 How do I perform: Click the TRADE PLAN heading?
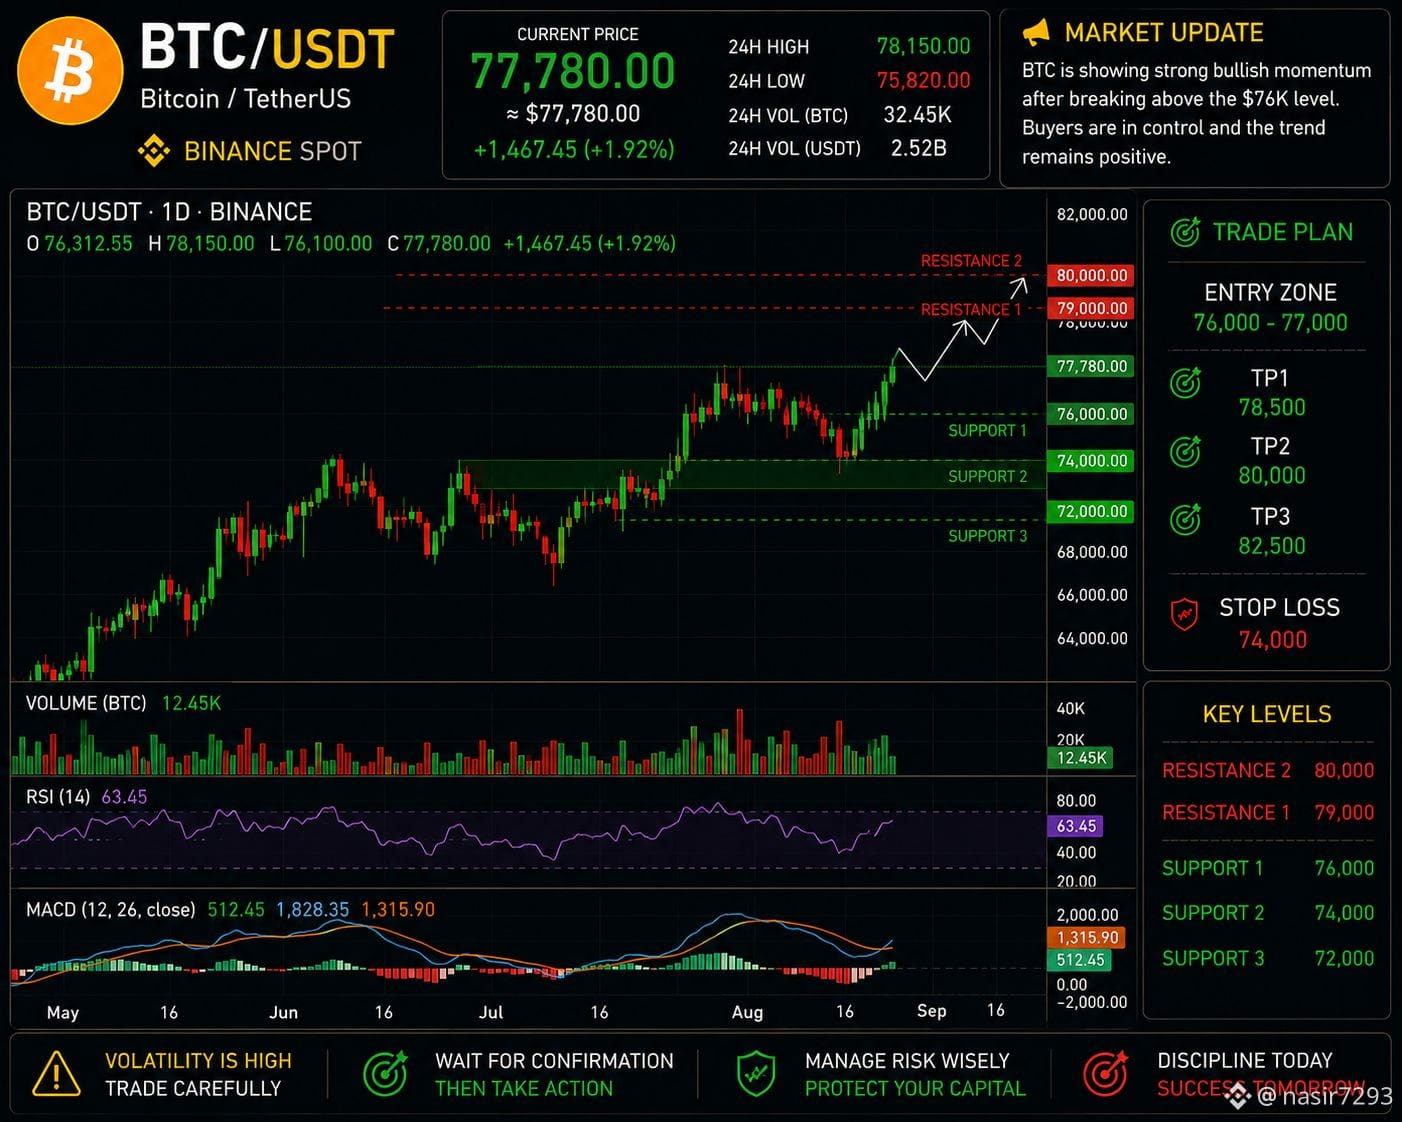coord(1283,232)
